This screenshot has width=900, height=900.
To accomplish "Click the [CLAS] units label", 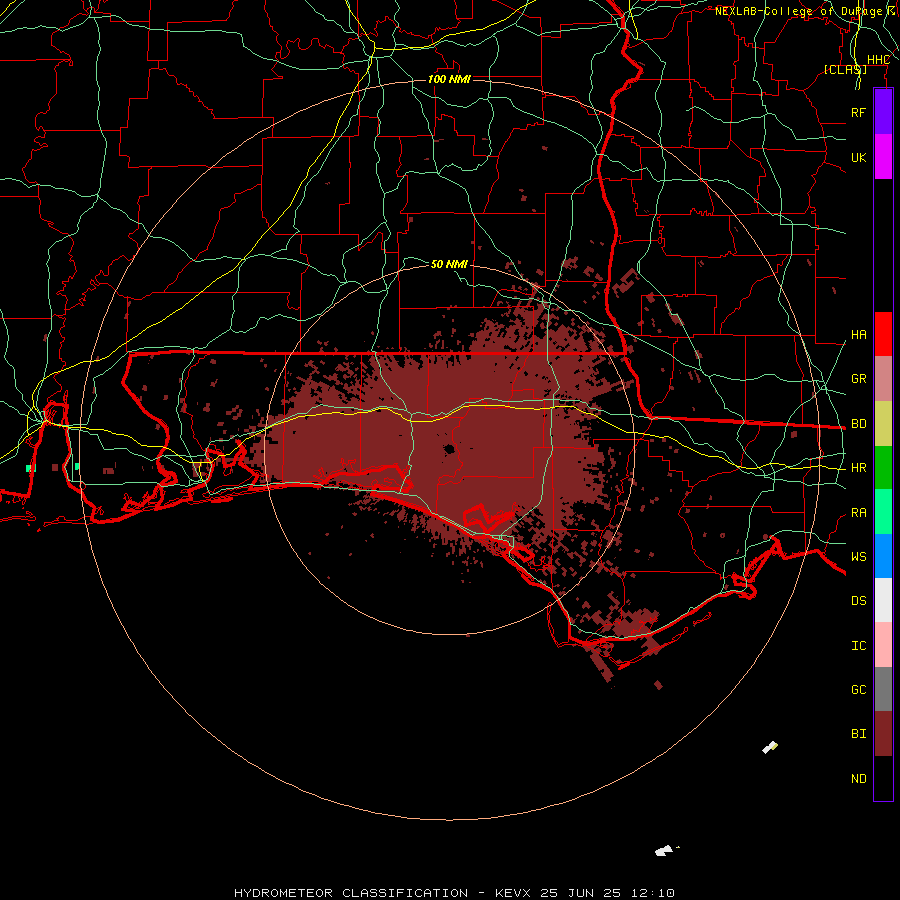I will [845, 69].
